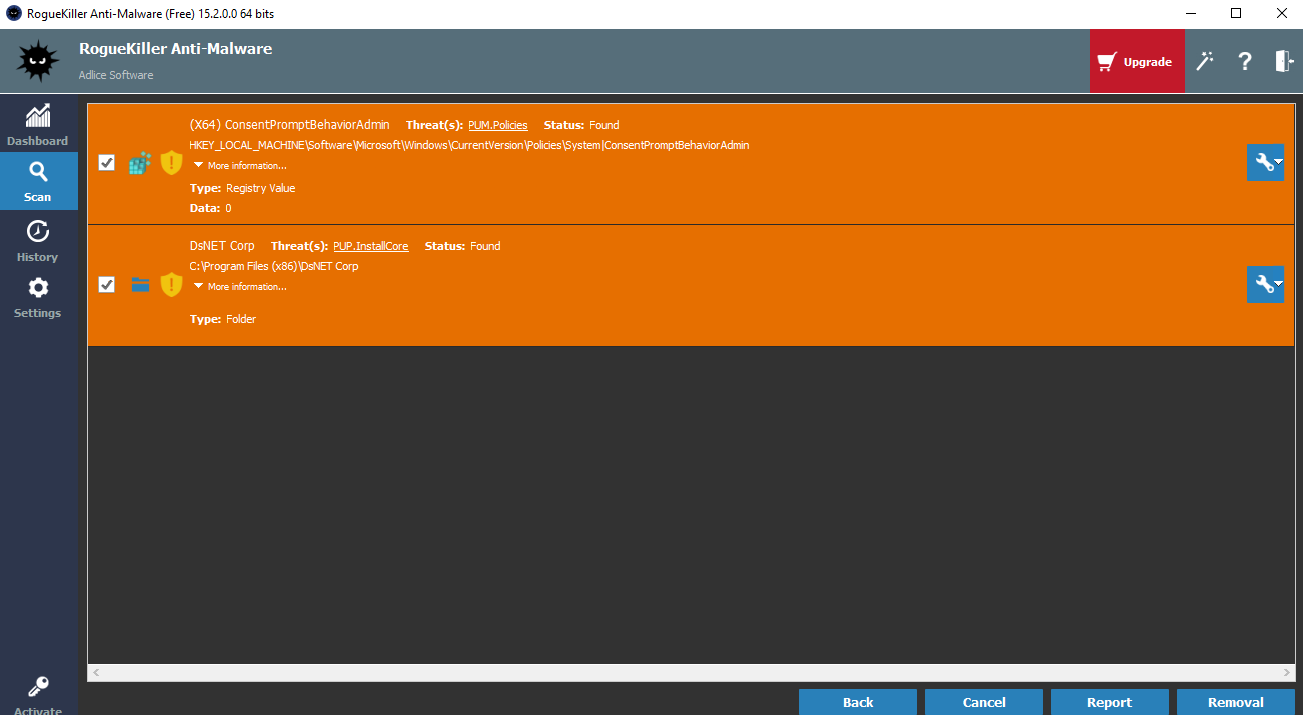Open the Dashboard section
The width and height of the screenshot is (1303, 715).
pyautogui.click(x=38, y=124)
